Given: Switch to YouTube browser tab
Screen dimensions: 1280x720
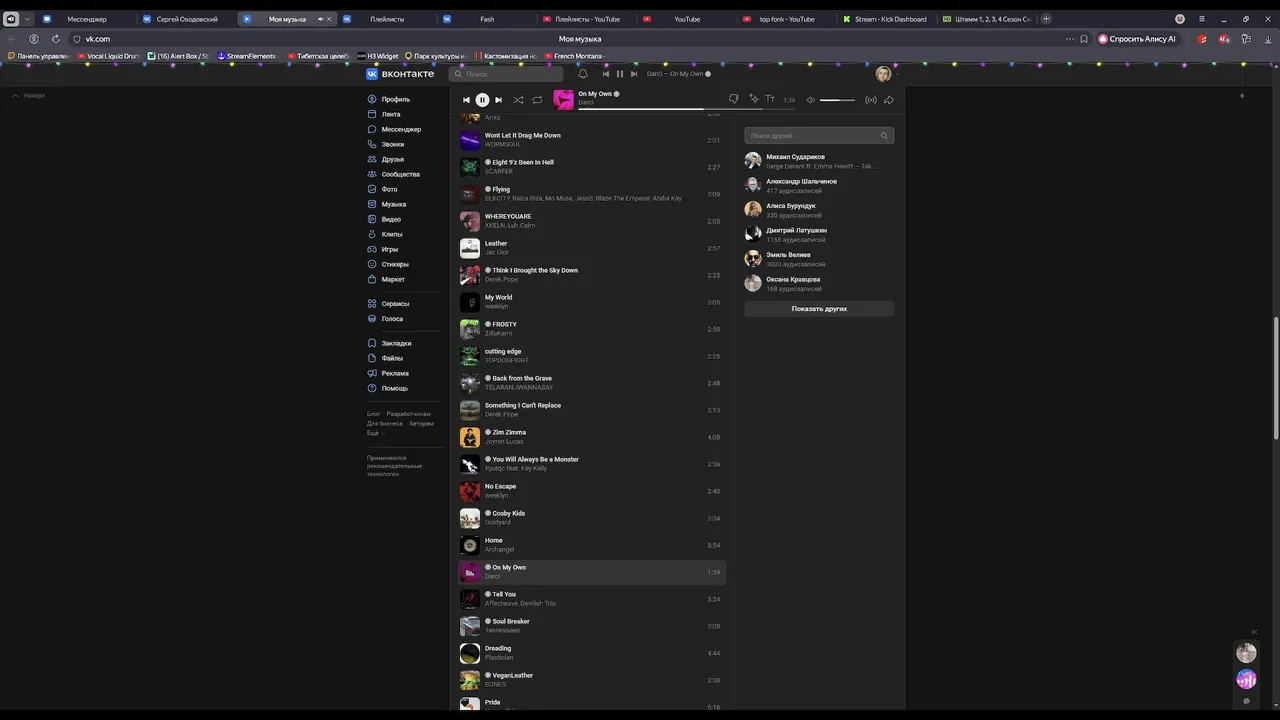Looking at the screenshot, I should click(686, 19).
